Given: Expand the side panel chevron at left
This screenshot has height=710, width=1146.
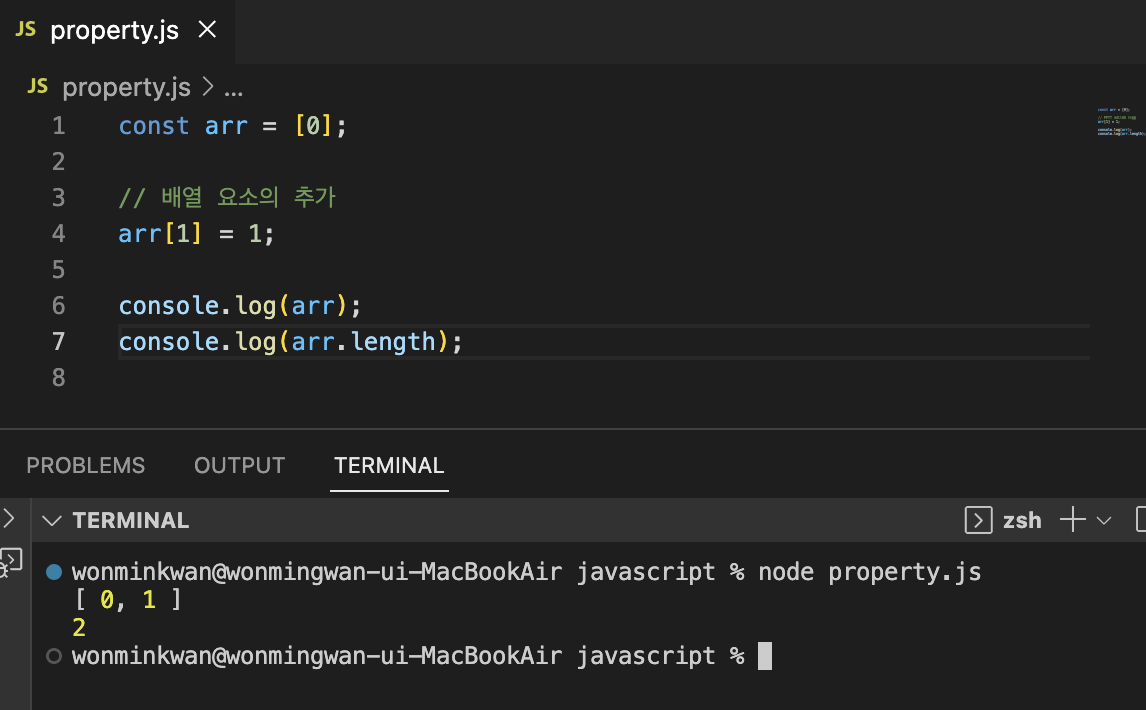Looking at the screenshot, I should [9, 518].
